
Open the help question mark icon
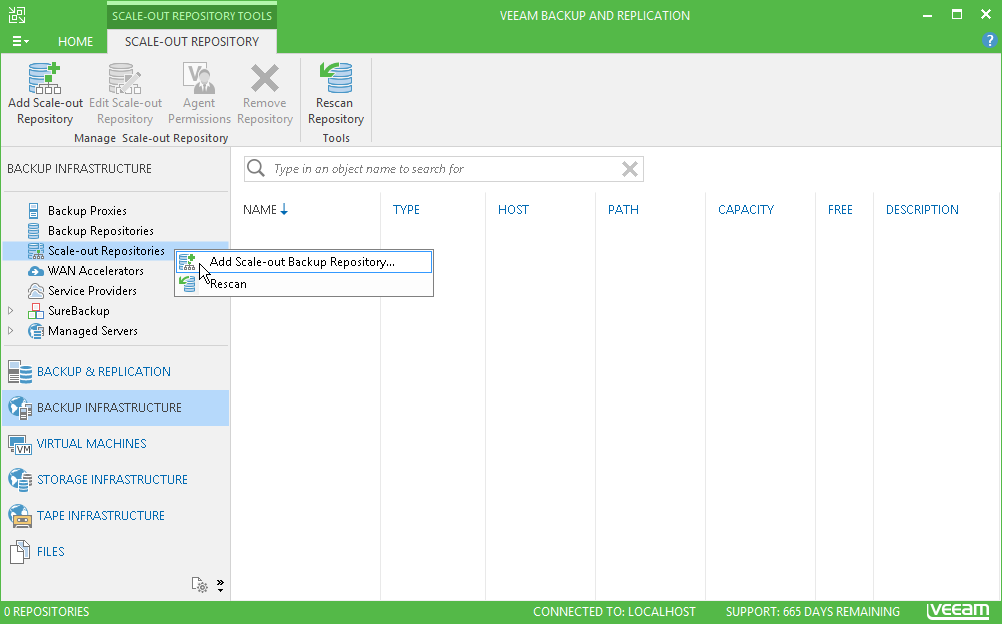point(989,41)
